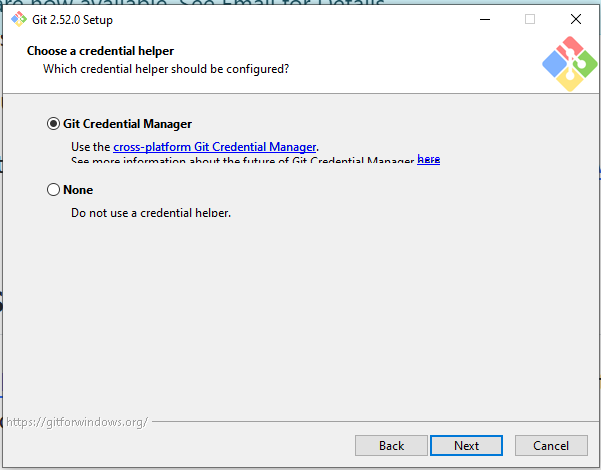Close the Git 2.52.0 Setup window
The image size is (601, 470).
[575, 19]
